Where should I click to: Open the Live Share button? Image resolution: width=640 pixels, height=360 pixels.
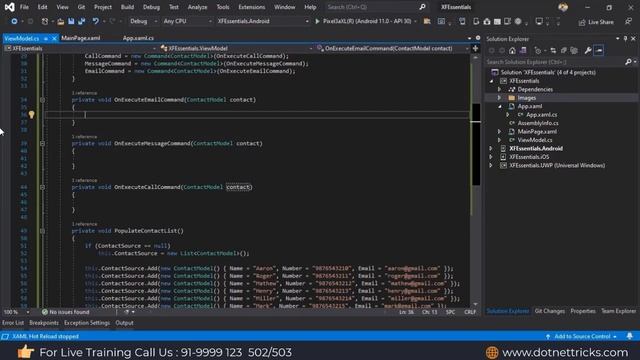pos(596,22)
